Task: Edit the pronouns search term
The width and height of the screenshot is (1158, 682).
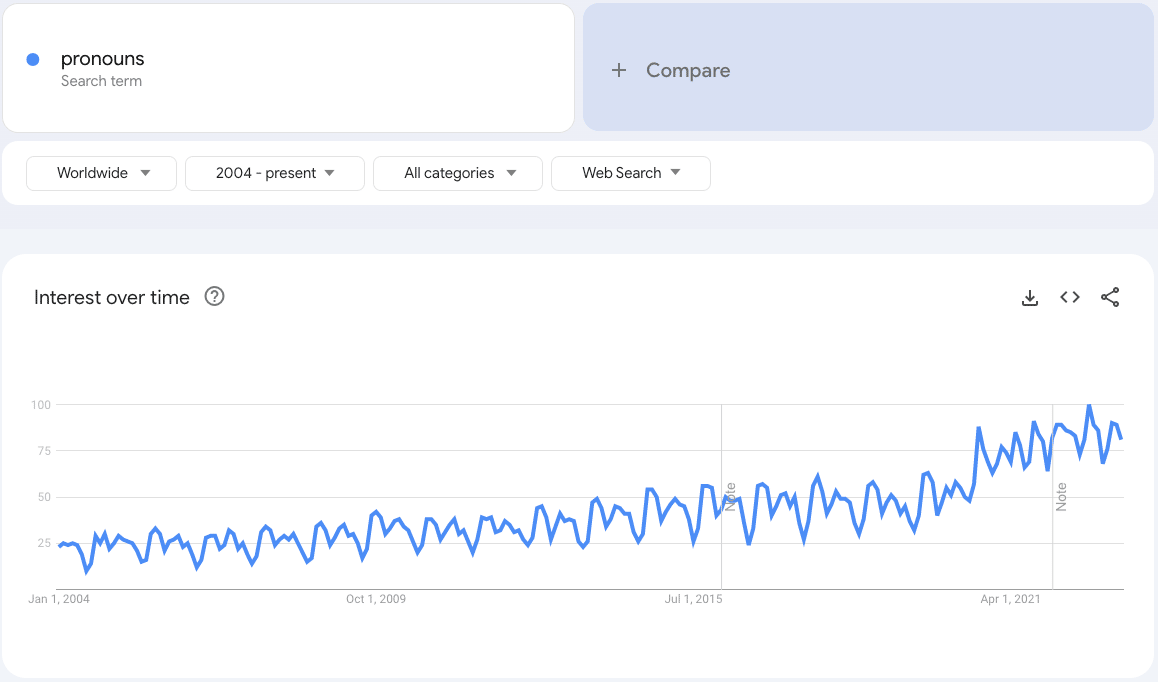Action: pyautogui.click(x=103, y=60)
